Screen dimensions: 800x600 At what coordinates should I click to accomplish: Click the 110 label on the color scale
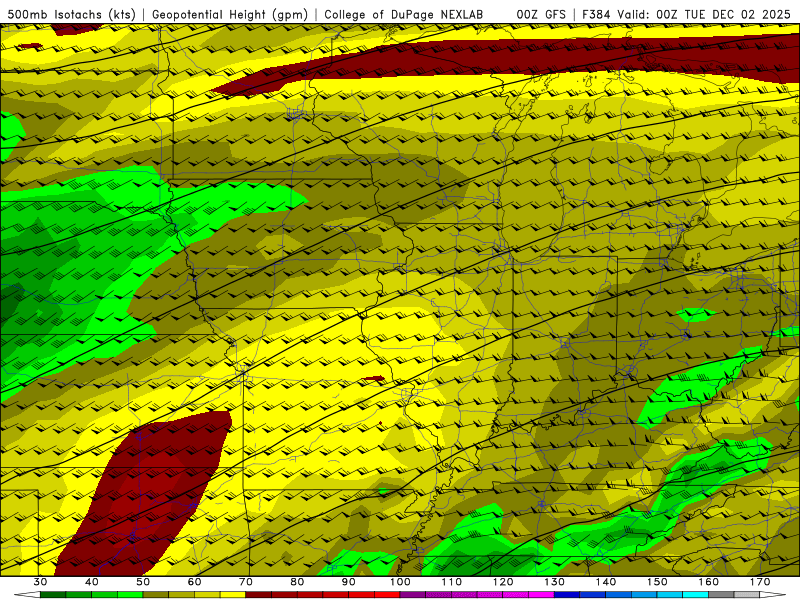[x=452, y=582]
